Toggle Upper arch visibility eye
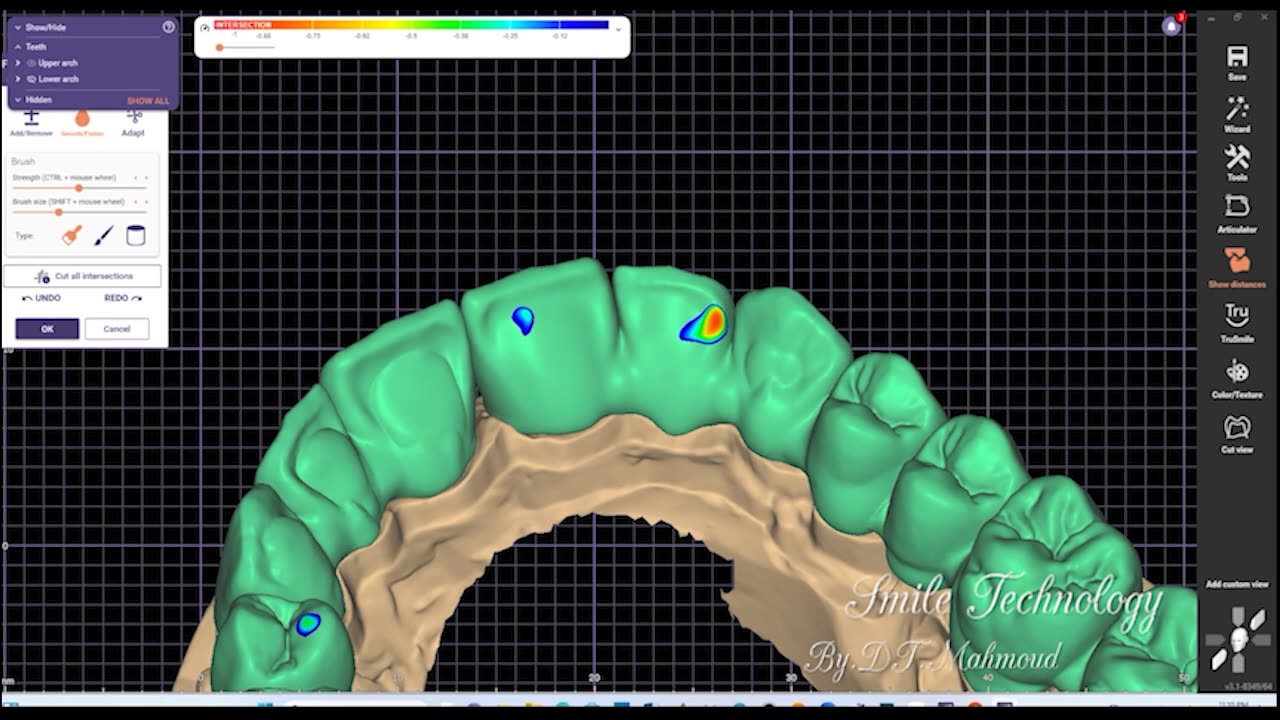 pyautogui.click(x=32, y=63)
